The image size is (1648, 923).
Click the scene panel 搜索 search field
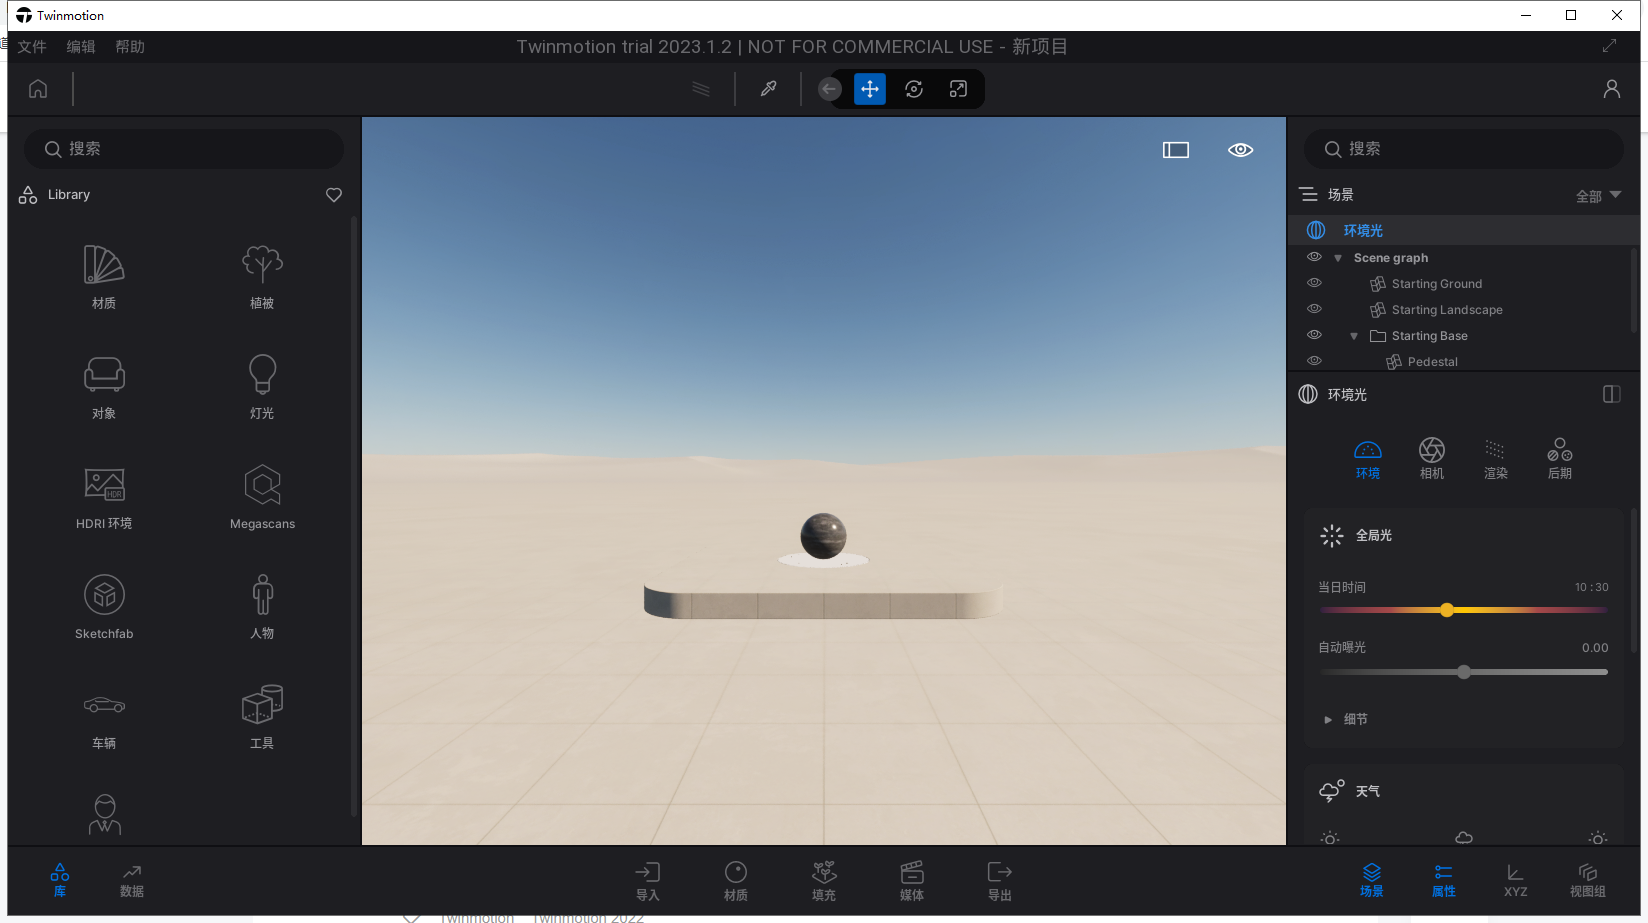(x=1464, y=149)
